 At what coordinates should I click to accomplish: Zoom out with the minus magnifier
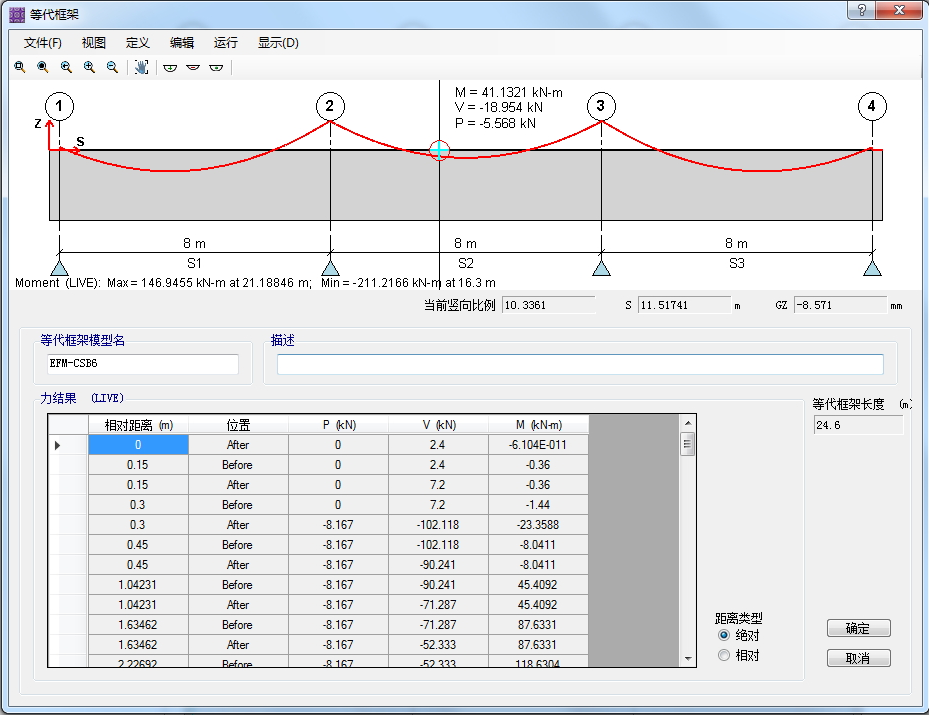(x=112, y=67)
